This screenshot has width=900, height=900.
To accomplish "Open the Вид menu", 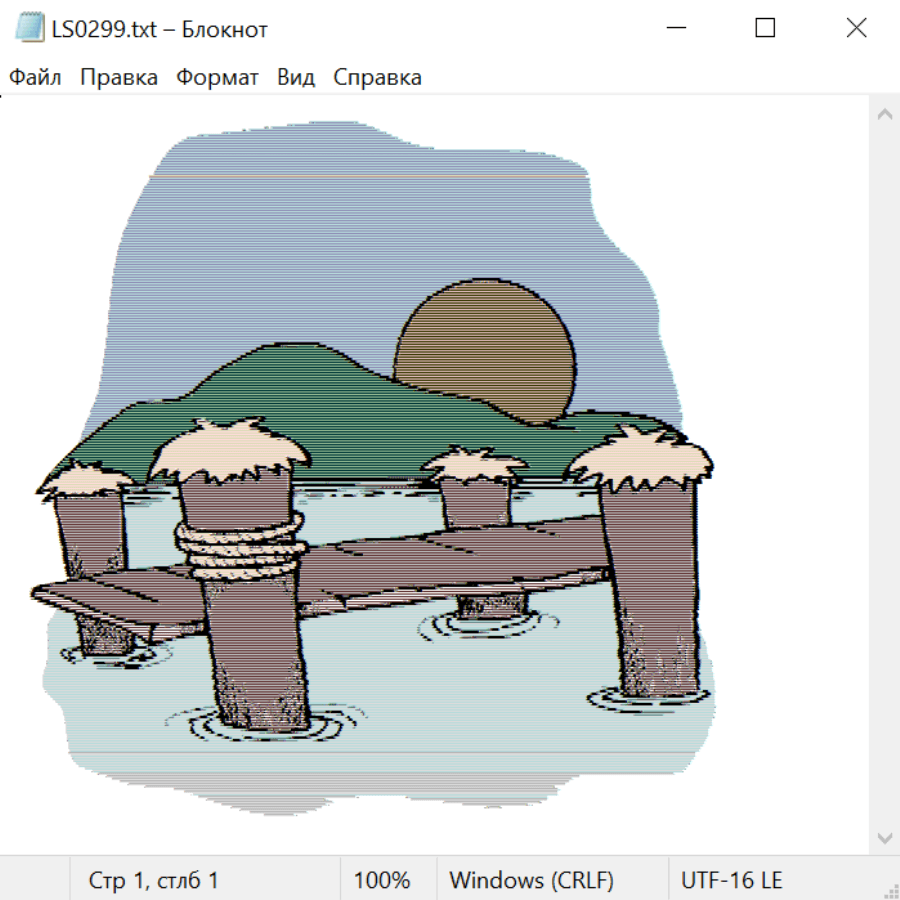I will [296, 78].
